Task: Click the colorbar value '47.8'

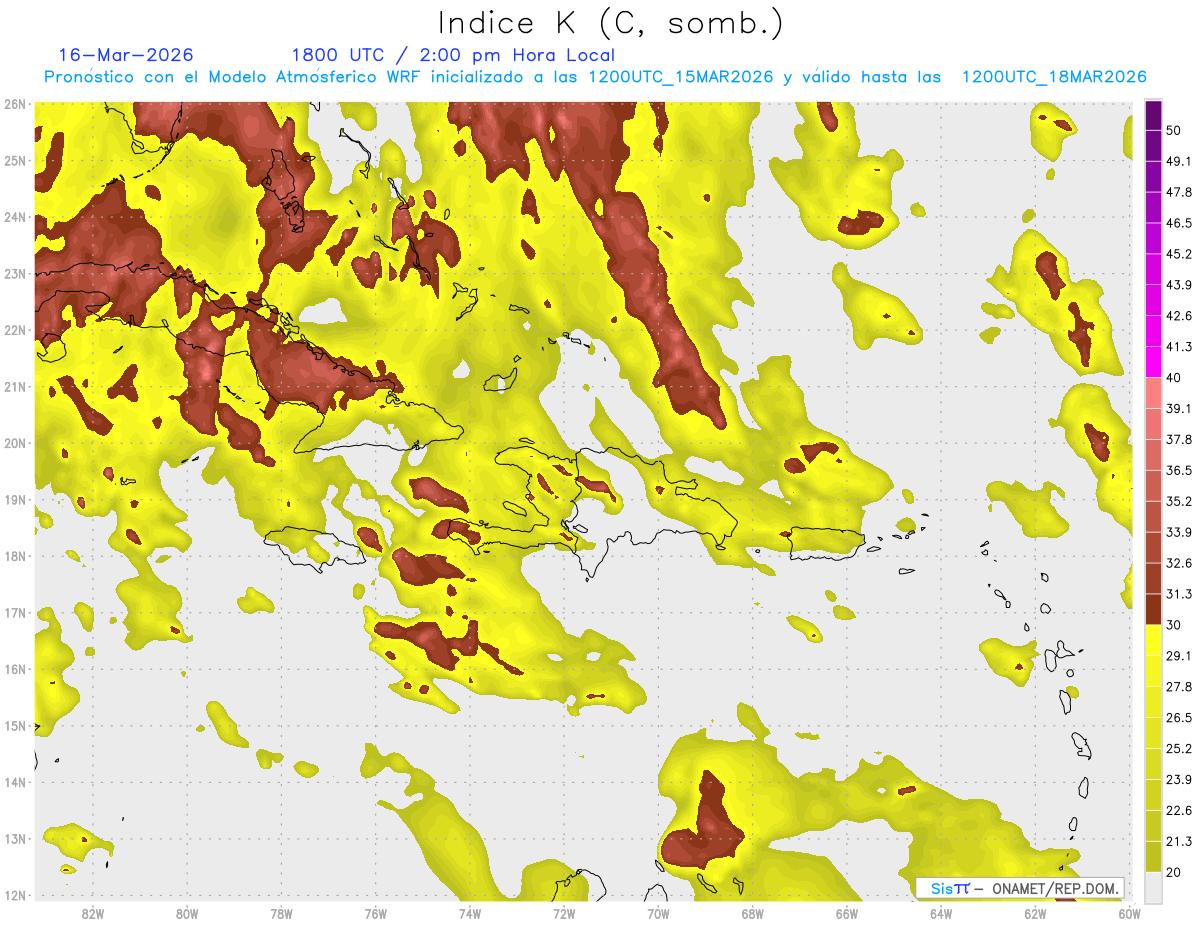Action: coord(1178,192)
